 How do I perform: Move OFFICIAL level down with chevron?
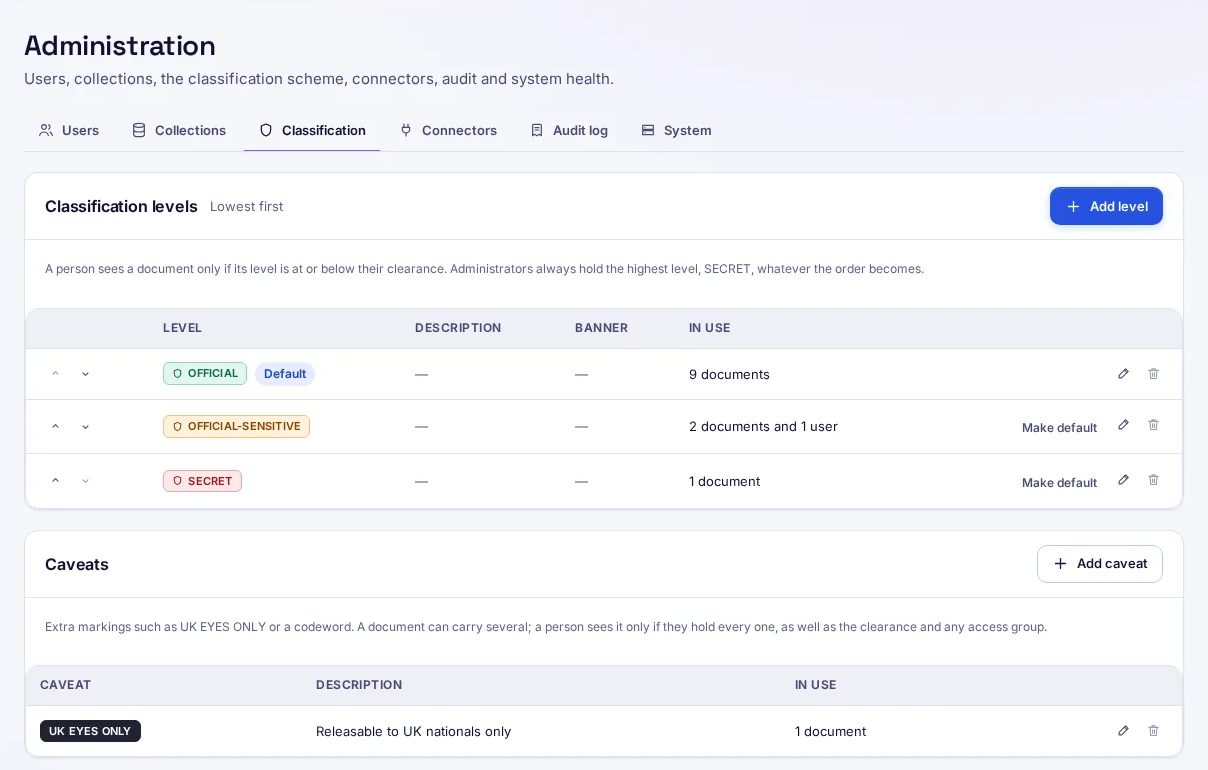(x=85, y=374)
